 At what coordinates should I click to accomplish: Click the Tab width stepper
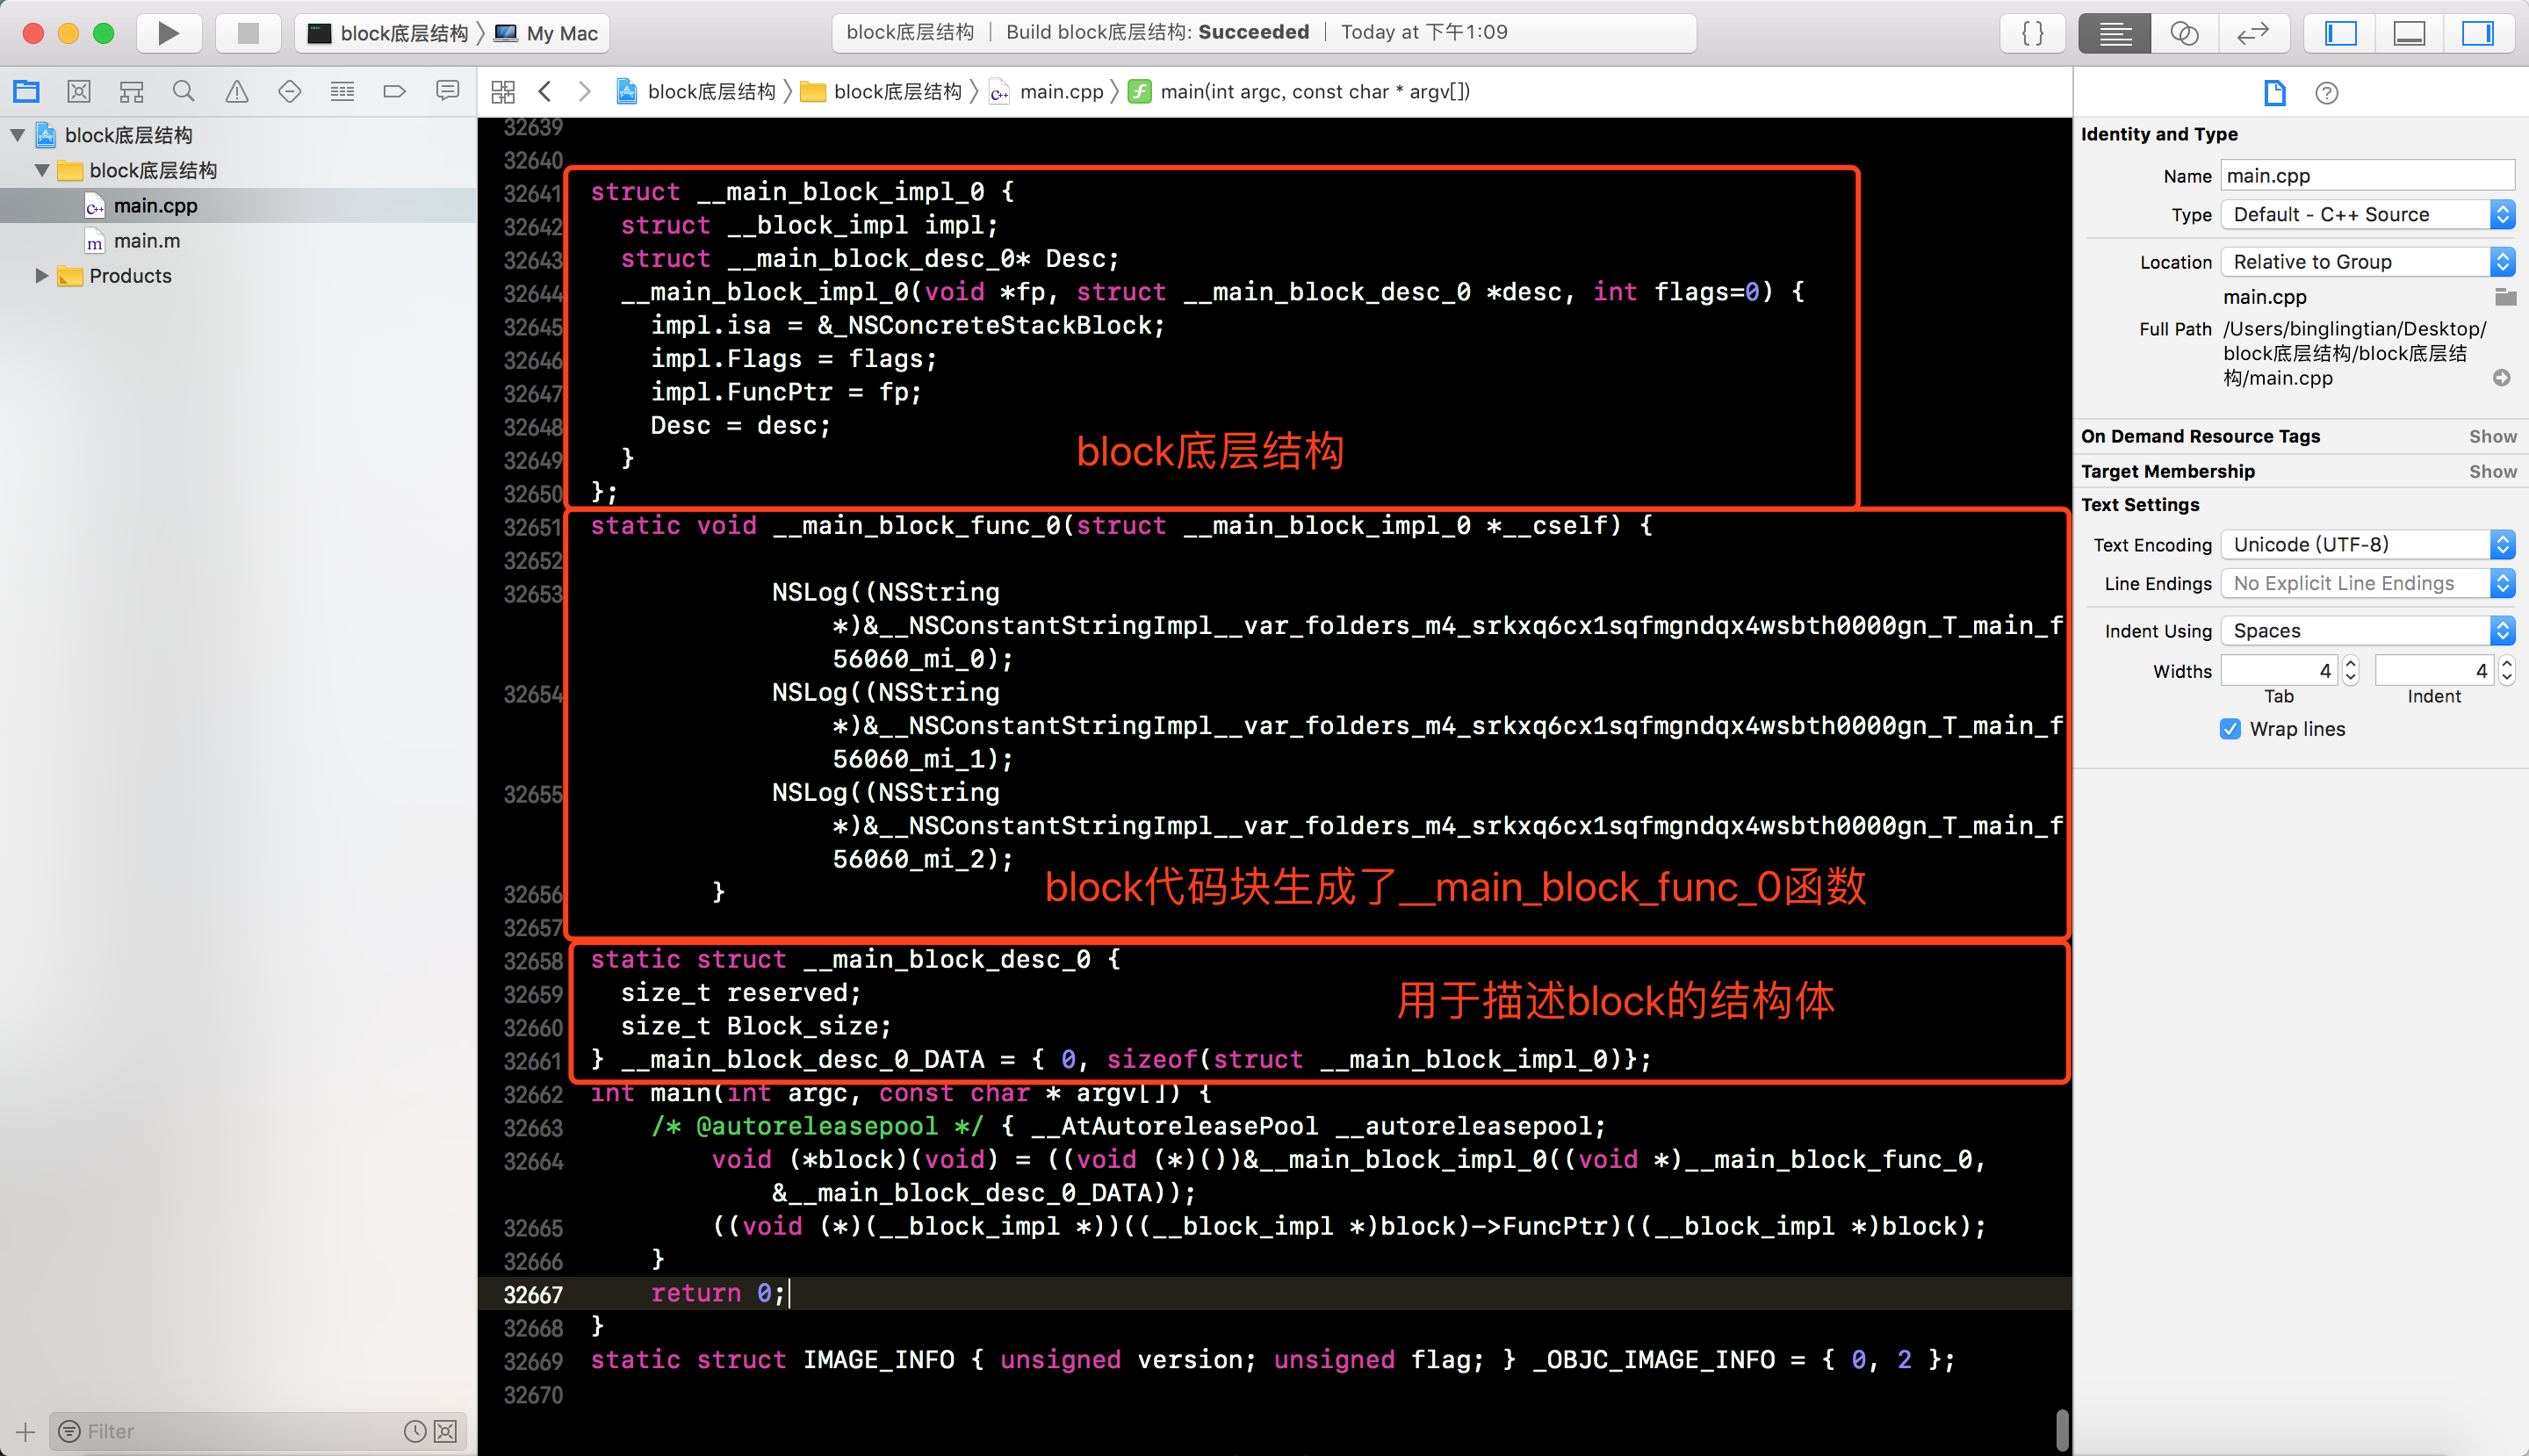(2351, 670)
